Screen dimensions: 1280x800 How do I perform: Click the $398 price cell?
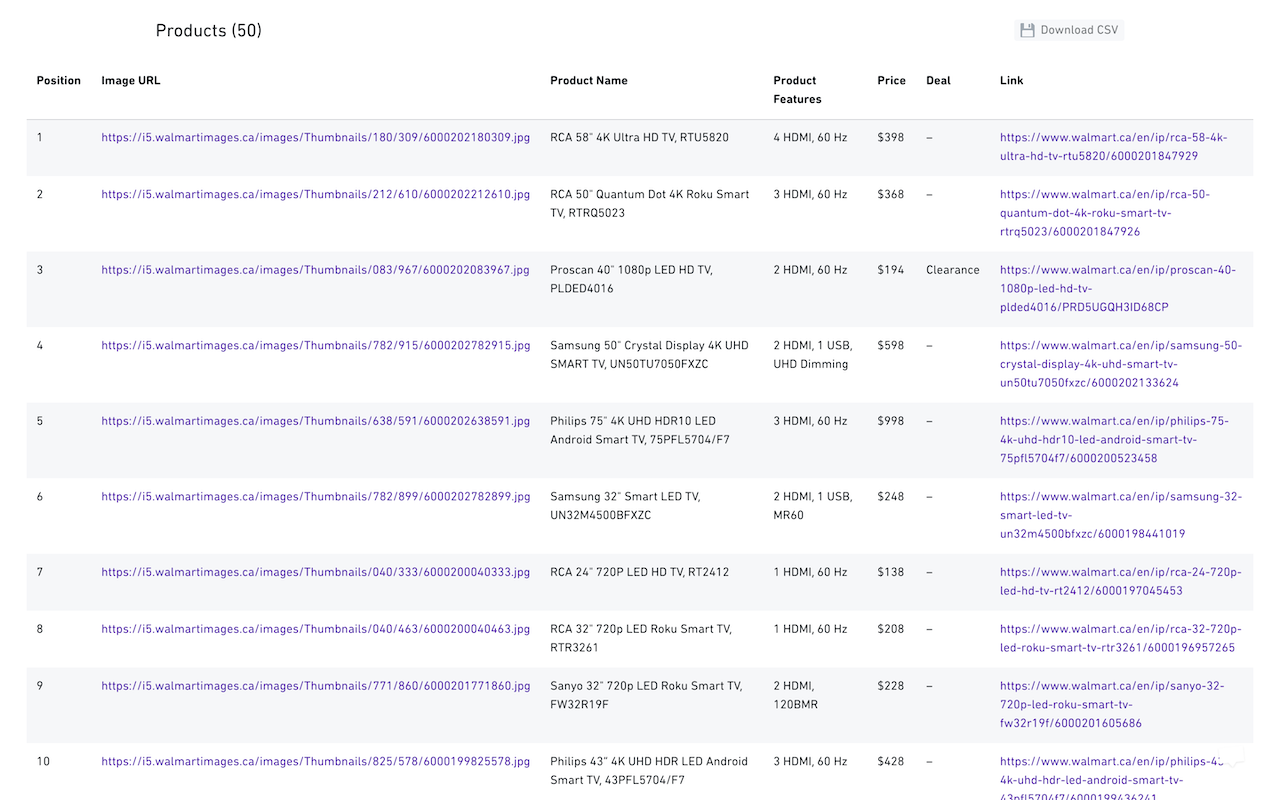(x=890, y=137)
